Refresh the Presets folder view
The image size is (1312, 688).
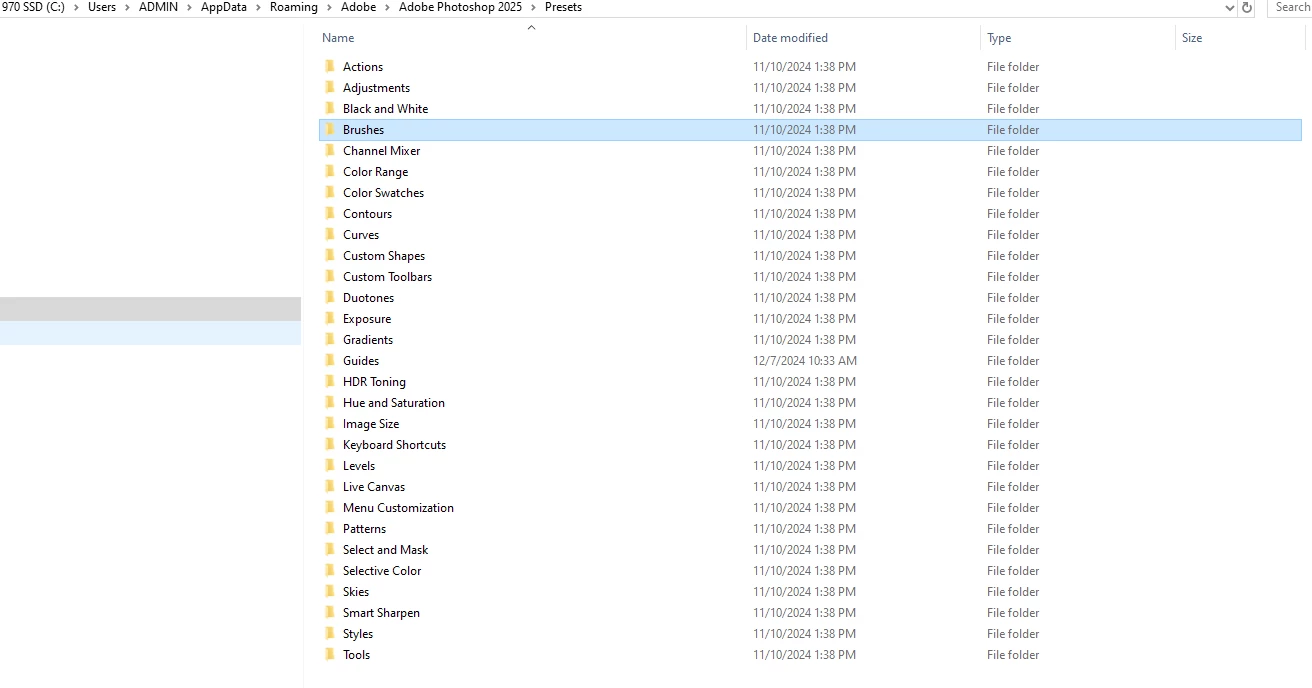point(1247,7)
